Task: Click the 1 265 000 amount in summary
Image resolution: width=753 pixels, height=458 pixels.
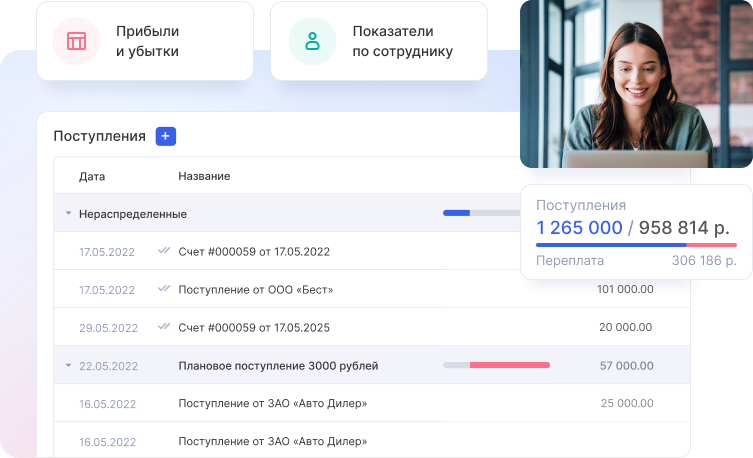Action: (x=579, y=227)
